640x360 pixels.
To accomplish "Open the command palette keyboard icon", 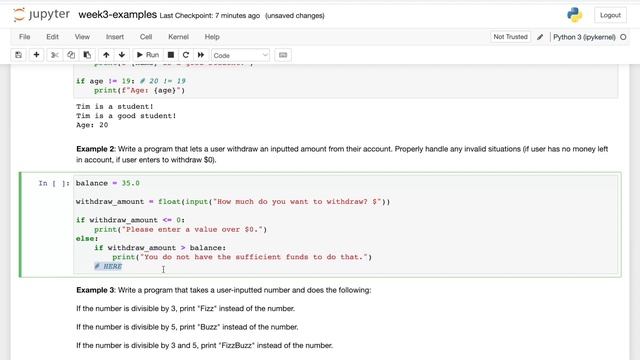I will point(283,55).
